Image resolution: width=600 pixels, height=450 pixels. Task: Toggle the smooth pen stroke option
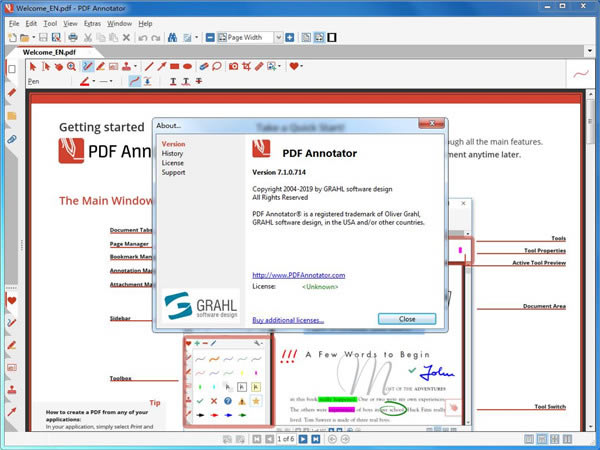[x=135, y=81]
